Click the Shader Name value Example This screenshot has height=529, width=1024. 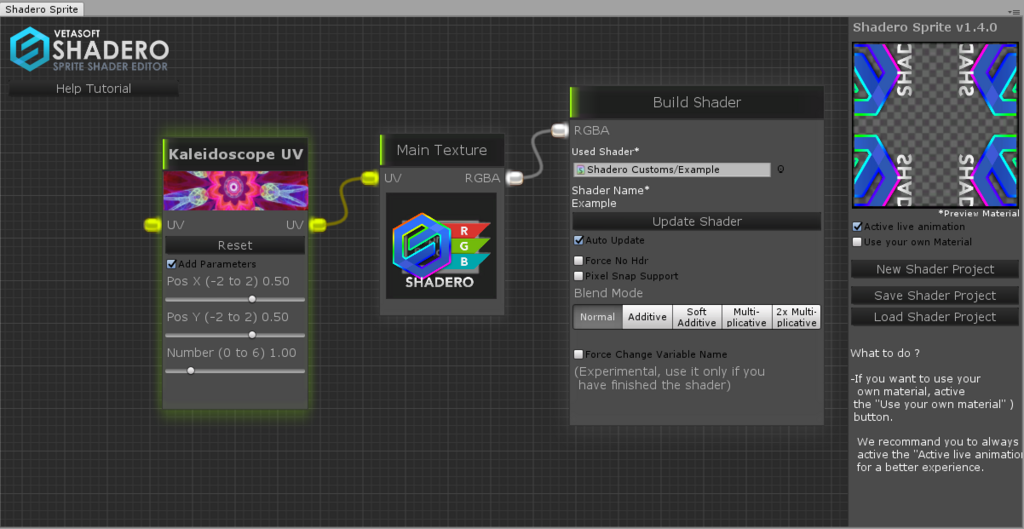(594, 203)
